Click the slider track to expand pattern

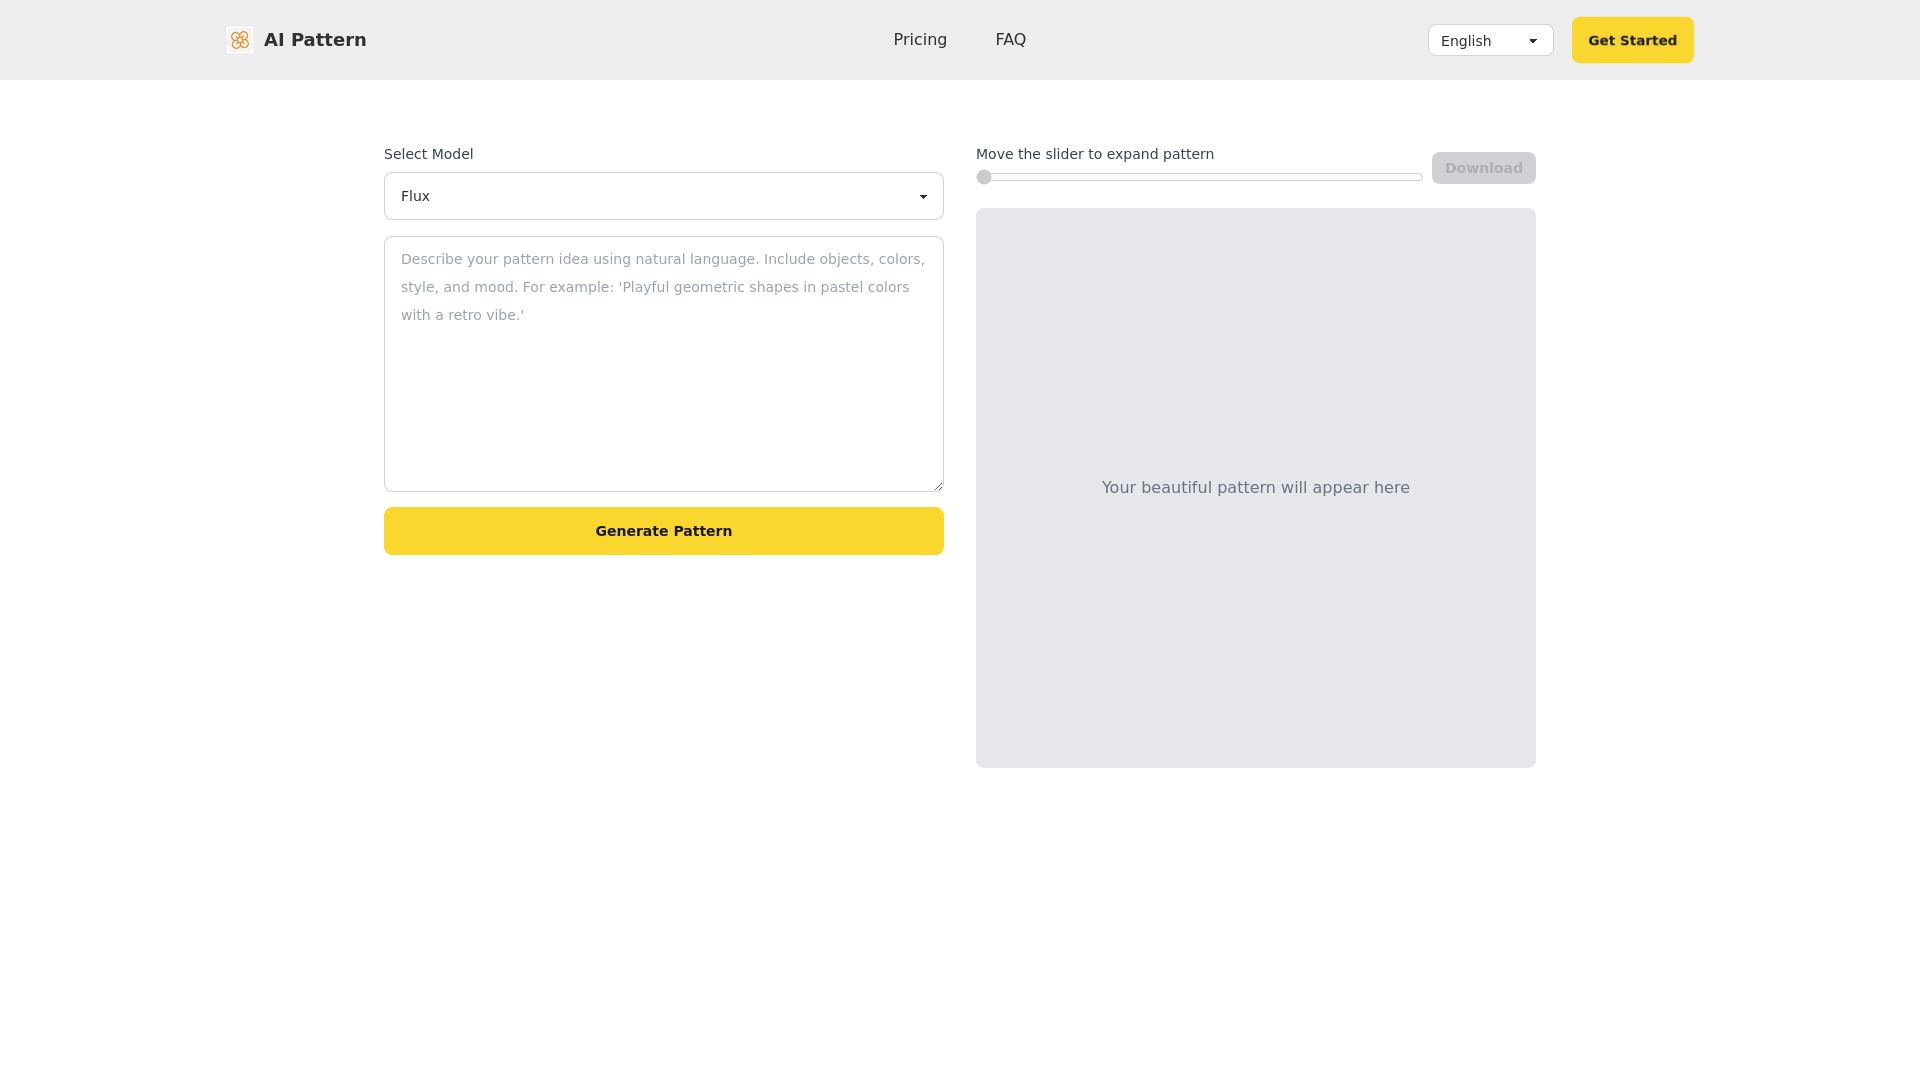coord(1200,177)
